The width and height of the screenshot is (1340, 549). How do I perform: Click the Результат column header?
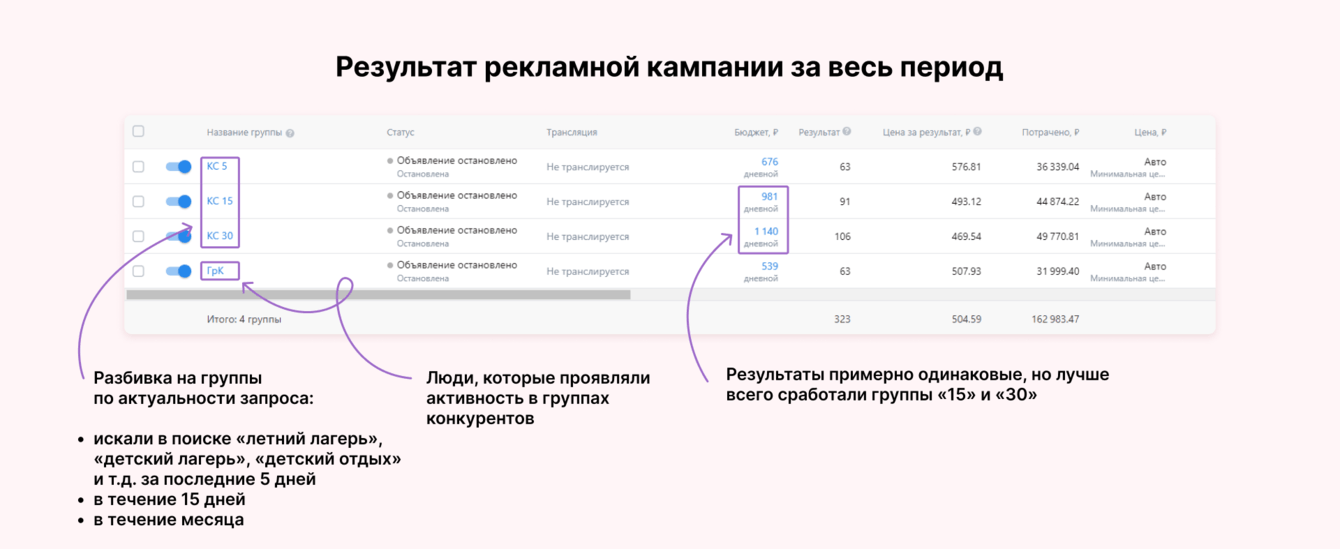pyautogui.click(x=819, y=132)
